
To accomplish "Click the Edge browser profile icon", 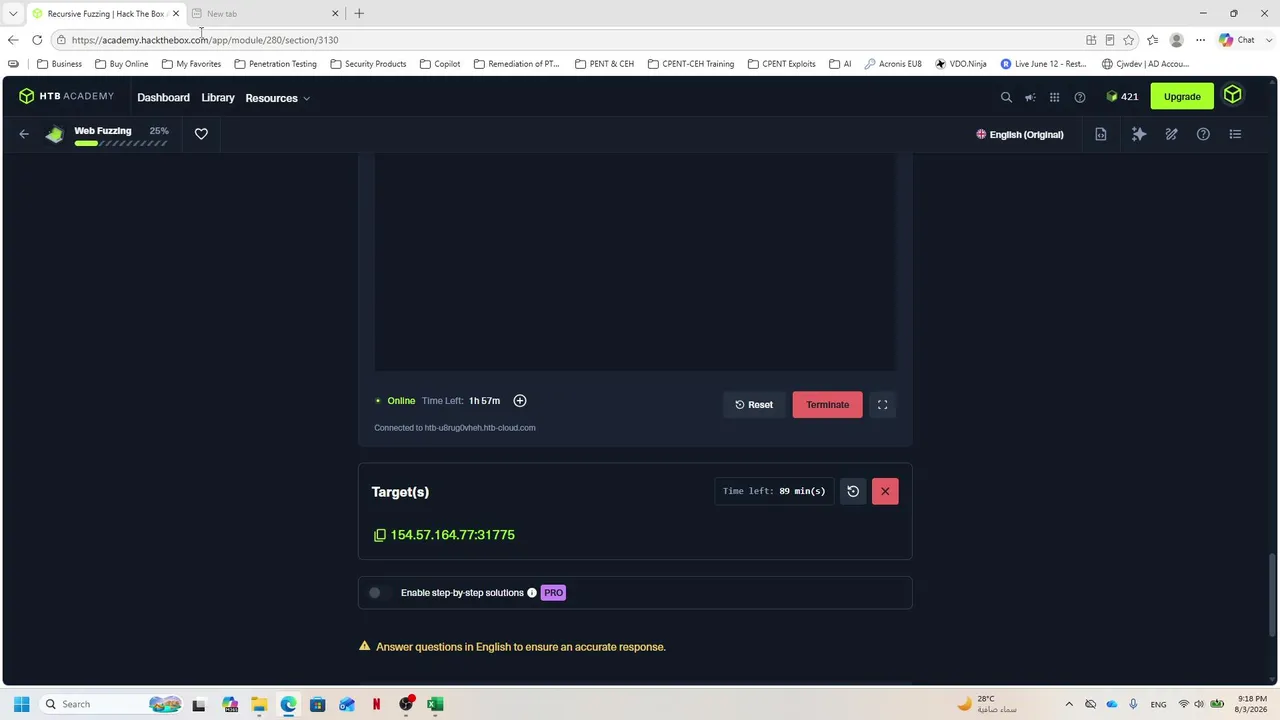I will (1176, 40).
